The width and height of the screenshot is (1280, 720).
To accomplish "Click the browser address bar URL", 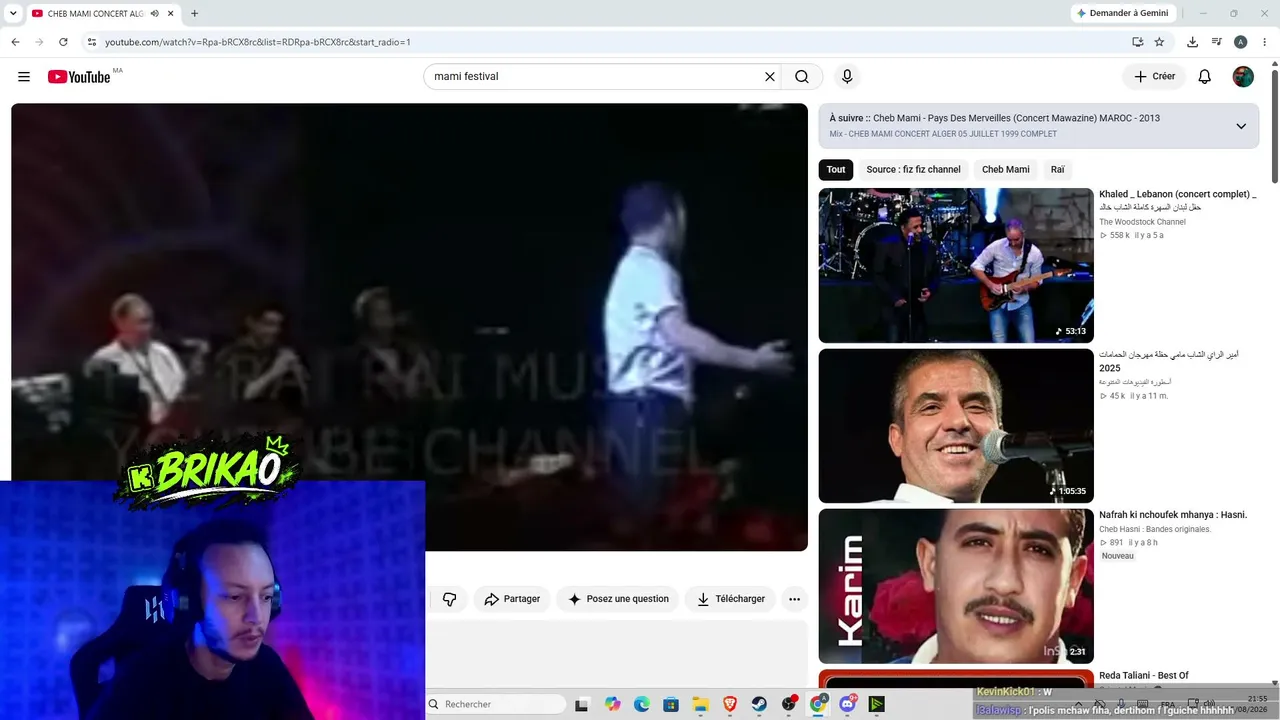I will coord(258,42).
